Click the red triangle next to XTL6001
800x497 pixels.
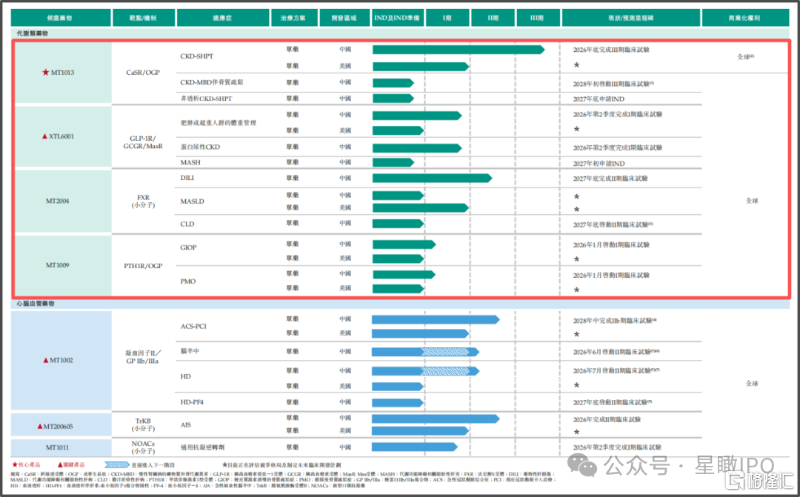click(44, 136)
